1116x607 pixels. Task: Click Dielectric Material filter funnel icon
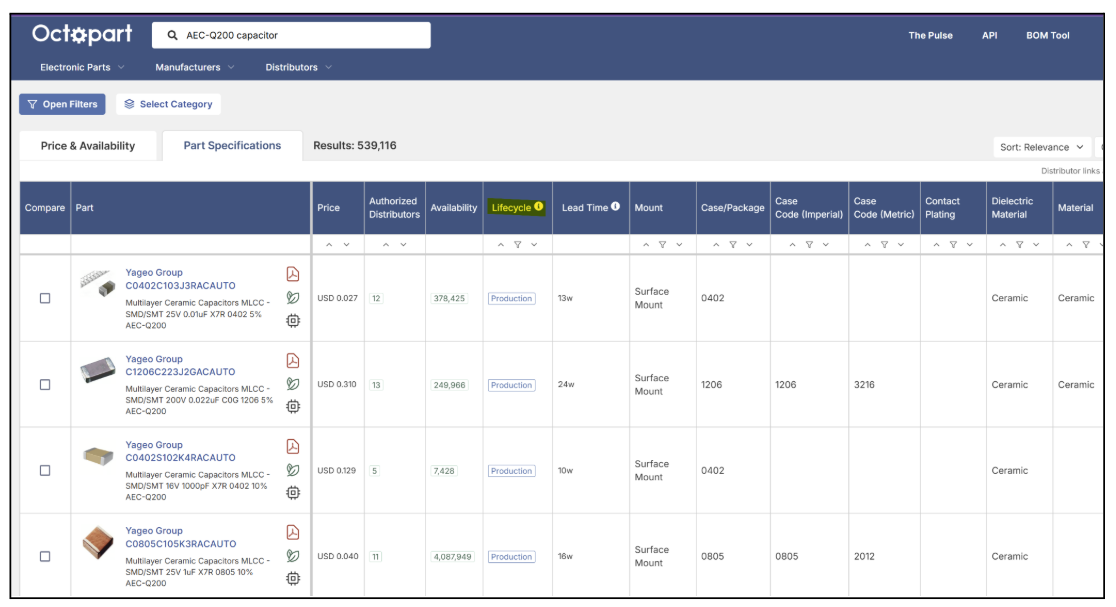point(1019,245)
